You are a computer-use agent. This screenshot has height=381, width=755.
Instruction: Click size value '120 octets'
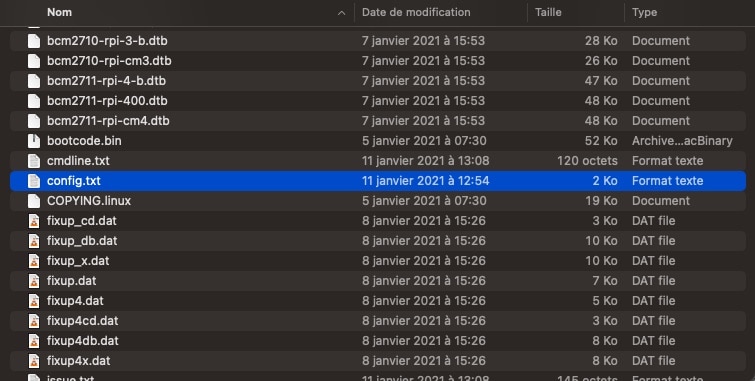tap(587, 161)
